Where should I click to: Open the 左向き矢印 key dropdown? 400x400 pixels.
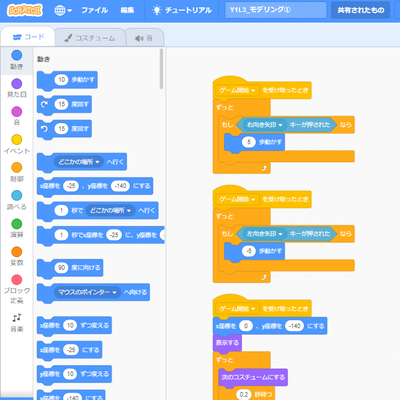point(265,234)
